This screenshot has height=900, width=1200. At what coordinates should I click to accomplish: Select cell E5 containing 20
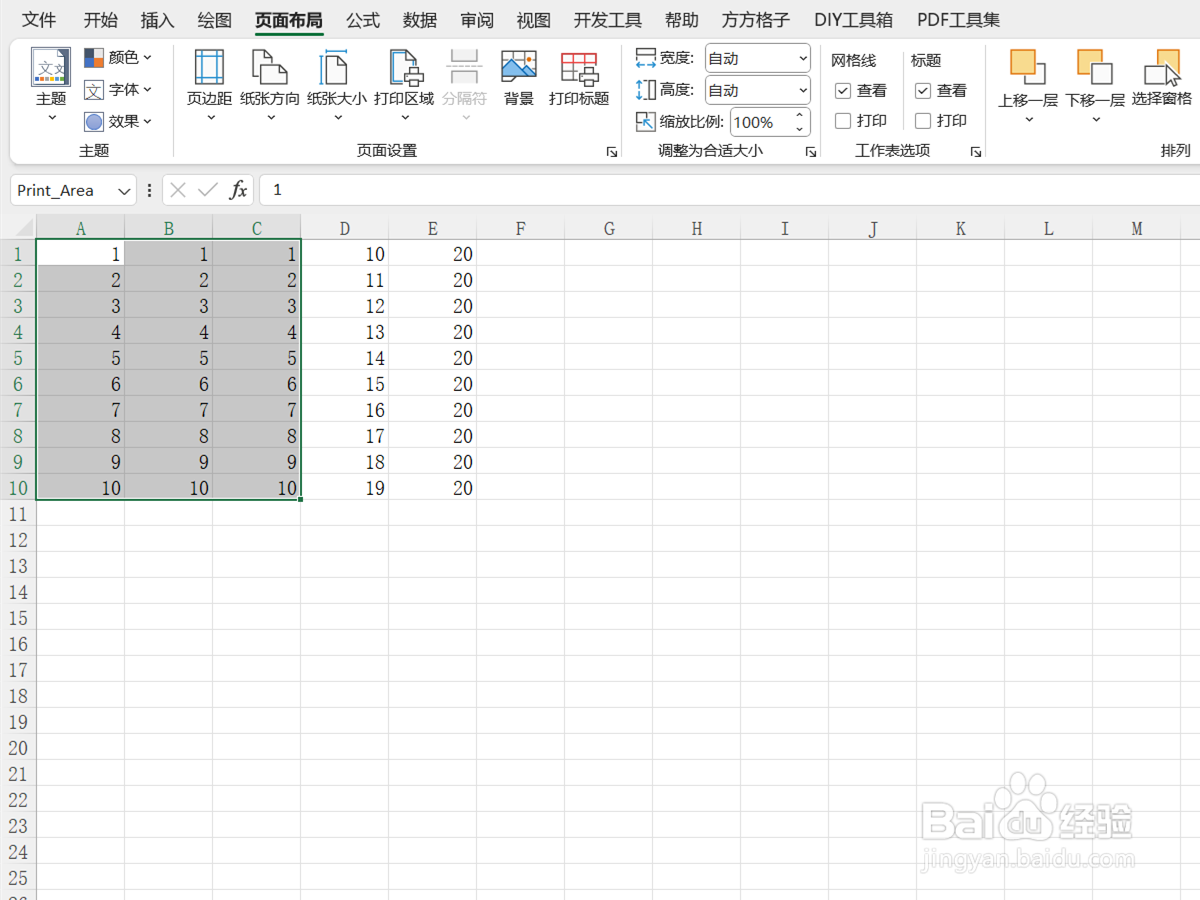[x=433, y=358]
